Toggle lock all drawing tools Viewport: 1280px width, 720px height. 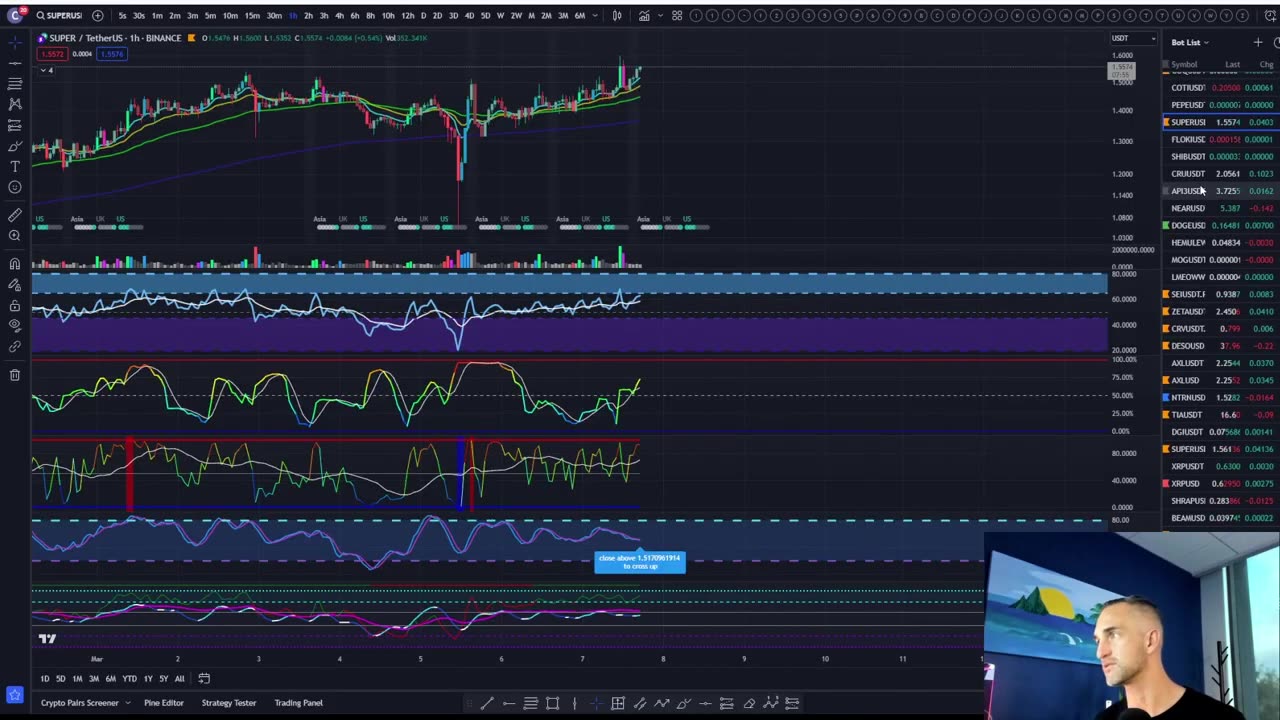(x=15, y=305)
